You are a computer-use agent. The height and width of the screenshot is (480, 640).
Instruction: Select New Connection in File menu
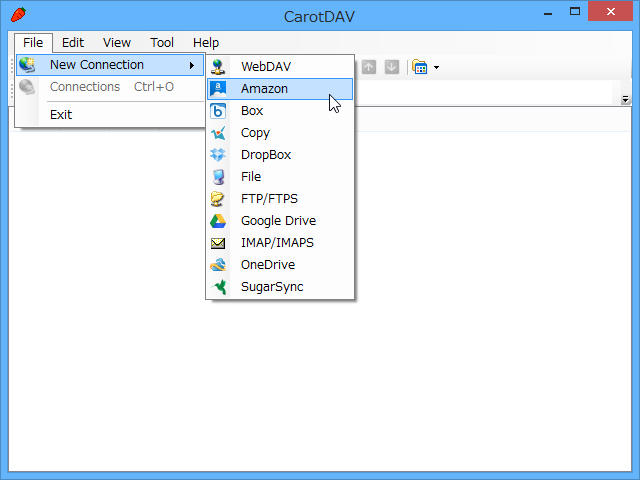tap(110, 65)
